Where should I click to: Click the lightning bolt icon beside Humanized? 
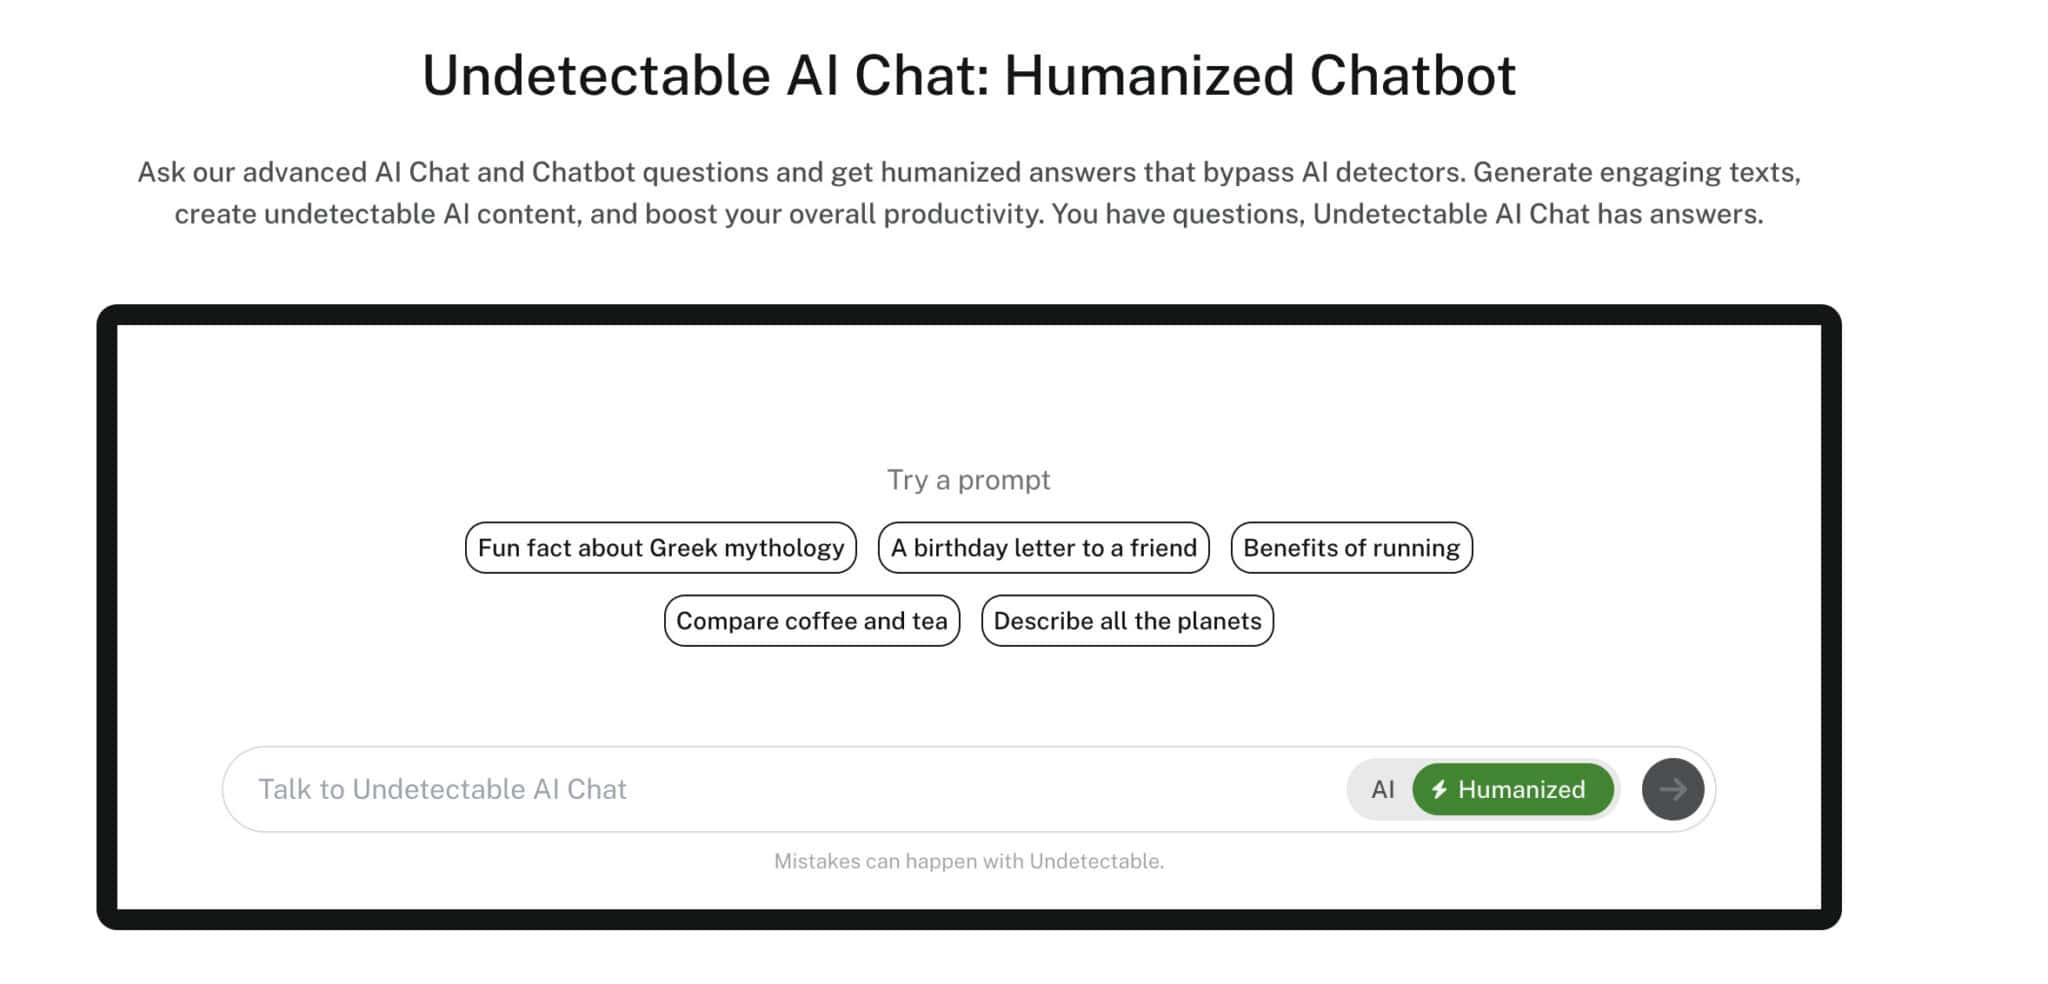[1439, 790]
